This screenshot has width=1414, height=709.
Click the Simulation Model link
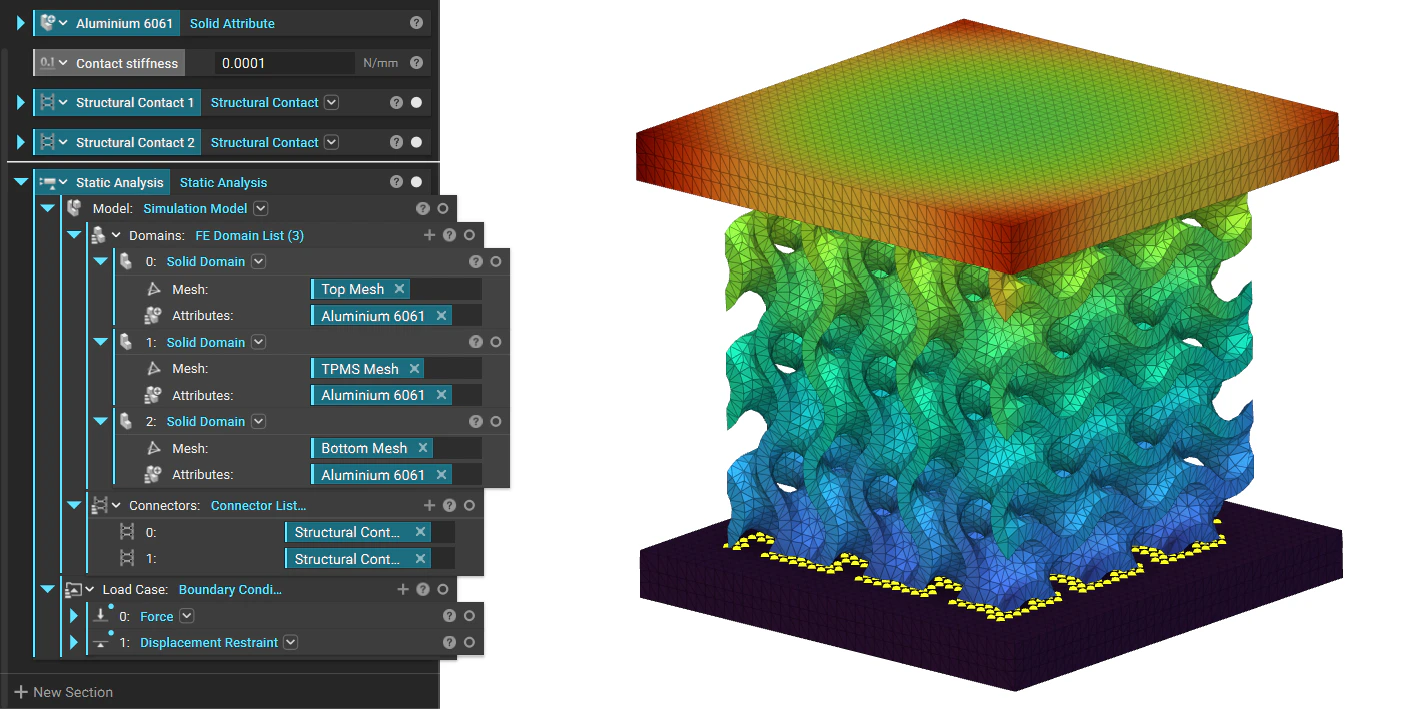(195, 208)
